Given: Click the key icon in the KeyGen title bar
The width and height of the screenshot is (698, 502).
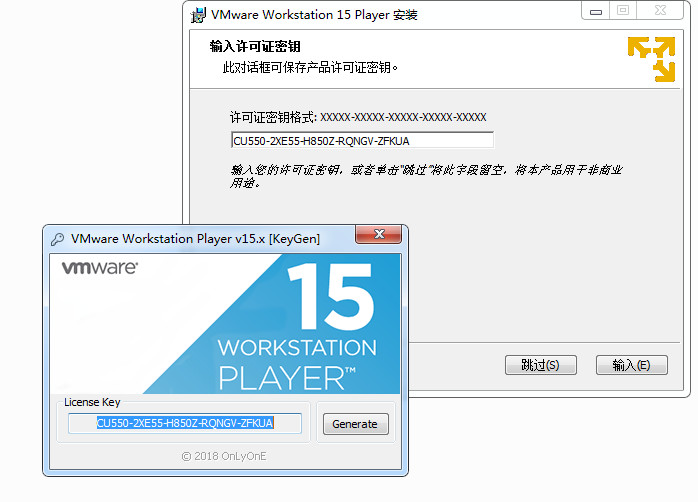Looking at the screenshot, I should coord(57,239).
